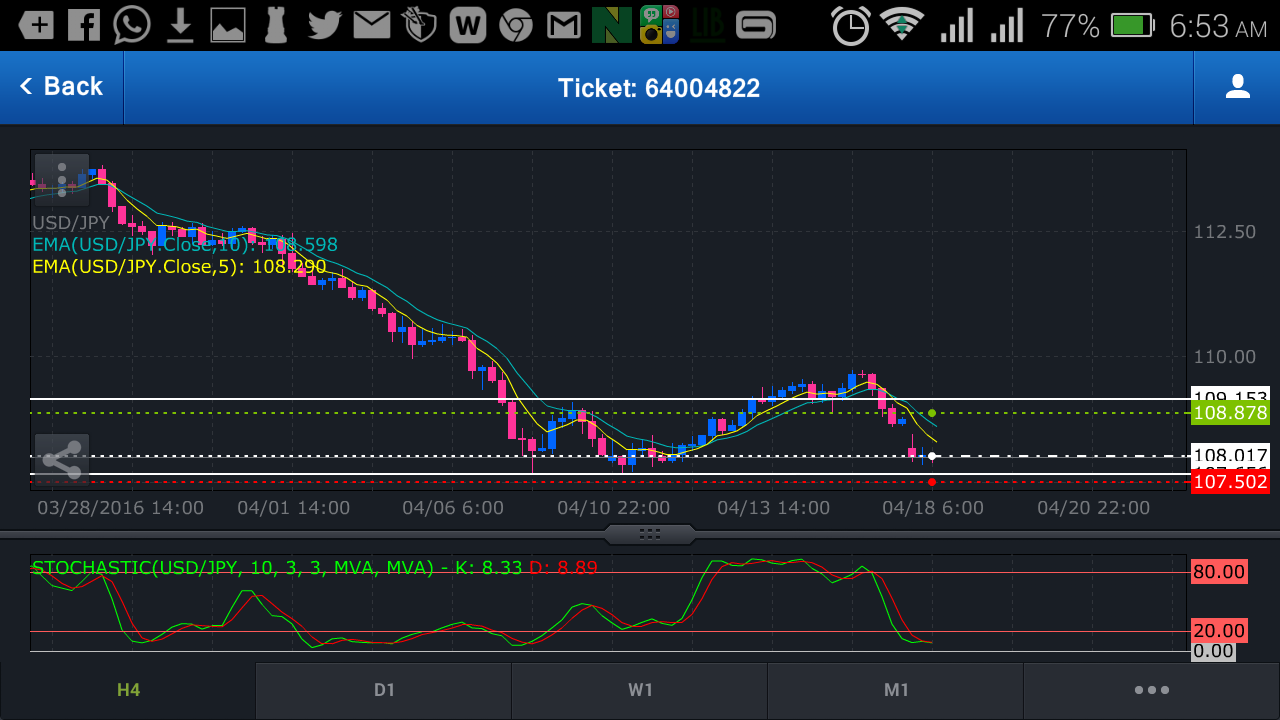Tap the stochastic 20.00 level label
The image size is (1280, 720).
1219,631
